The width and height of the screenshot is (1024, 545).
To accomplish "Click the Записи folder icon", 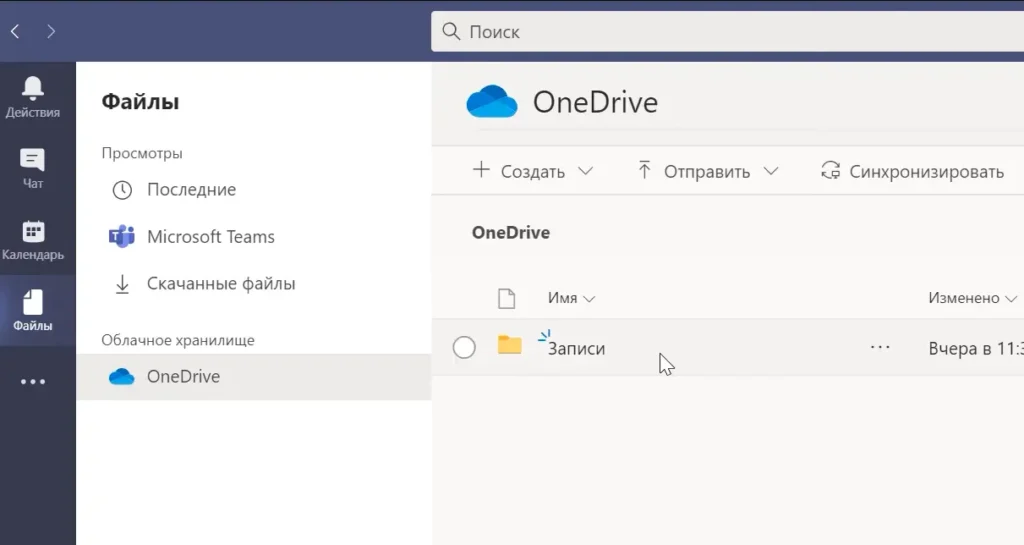I will pyautogui.click(x=509, y=345).
